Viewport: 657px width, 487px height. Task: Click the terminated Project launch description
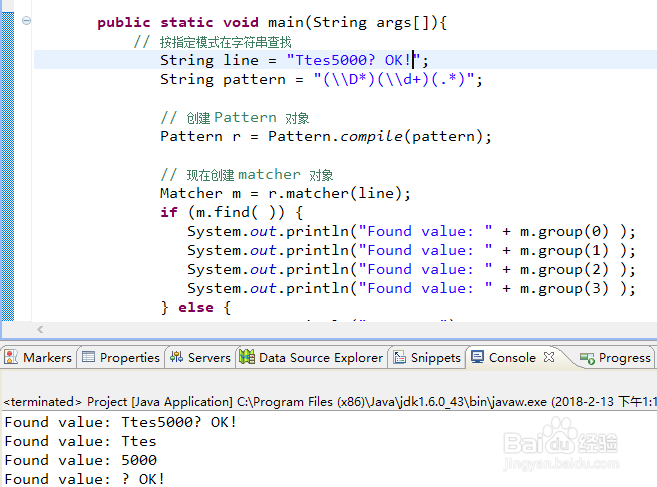330,402
